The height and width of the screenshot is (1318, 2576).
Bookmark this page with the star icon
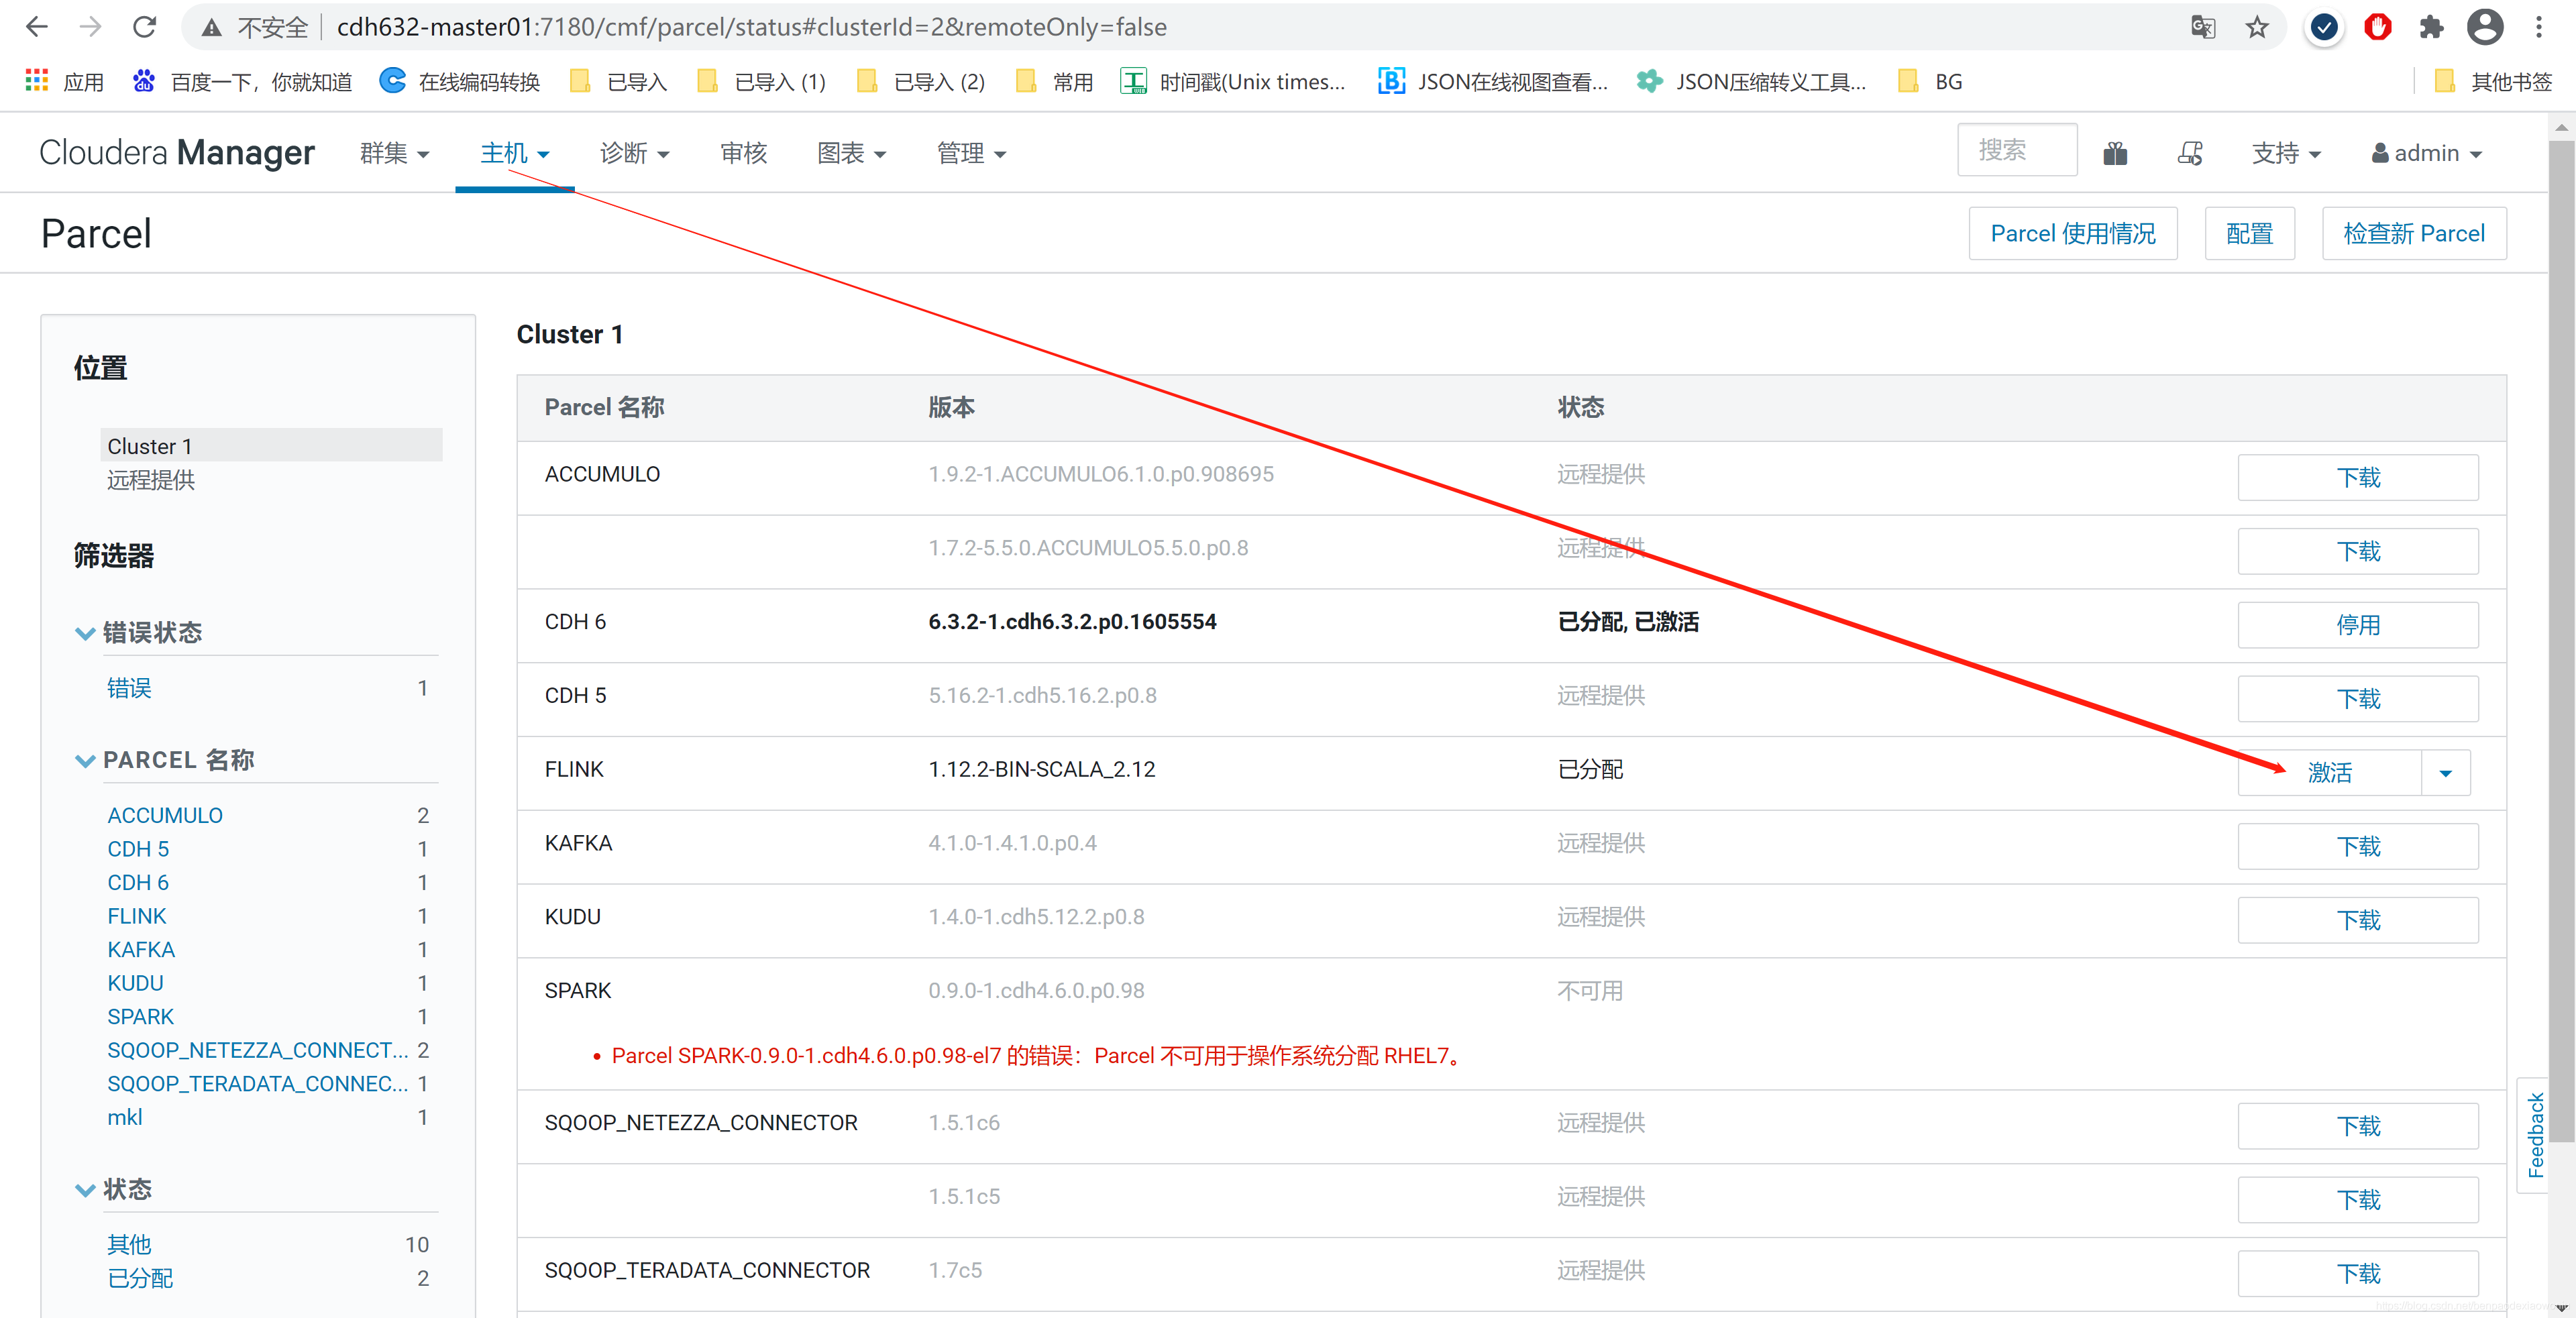(2256, 27)
